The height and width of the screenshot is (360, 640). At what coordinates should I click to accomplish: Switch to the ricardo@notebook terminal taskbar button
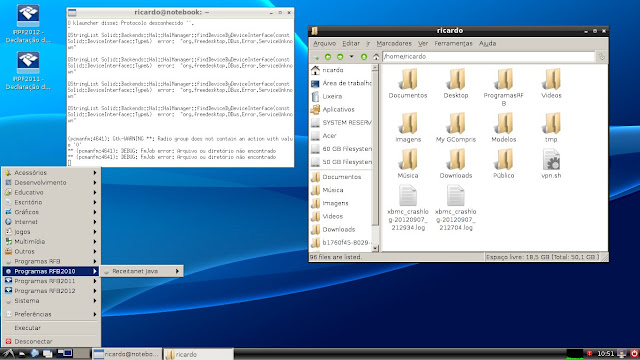click(127, 354)
